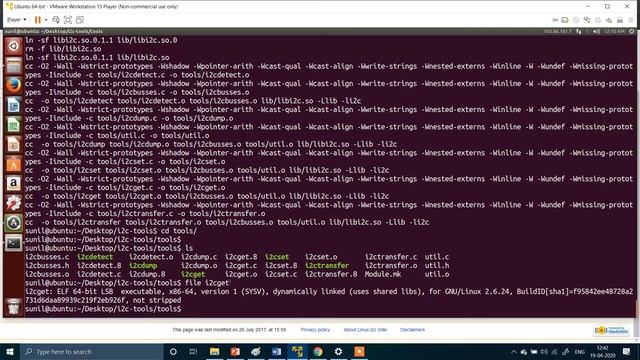This screenshot has height=360, width=640.
Task: Click the Cortana circle taskbar icon
Action: point(173,351)
